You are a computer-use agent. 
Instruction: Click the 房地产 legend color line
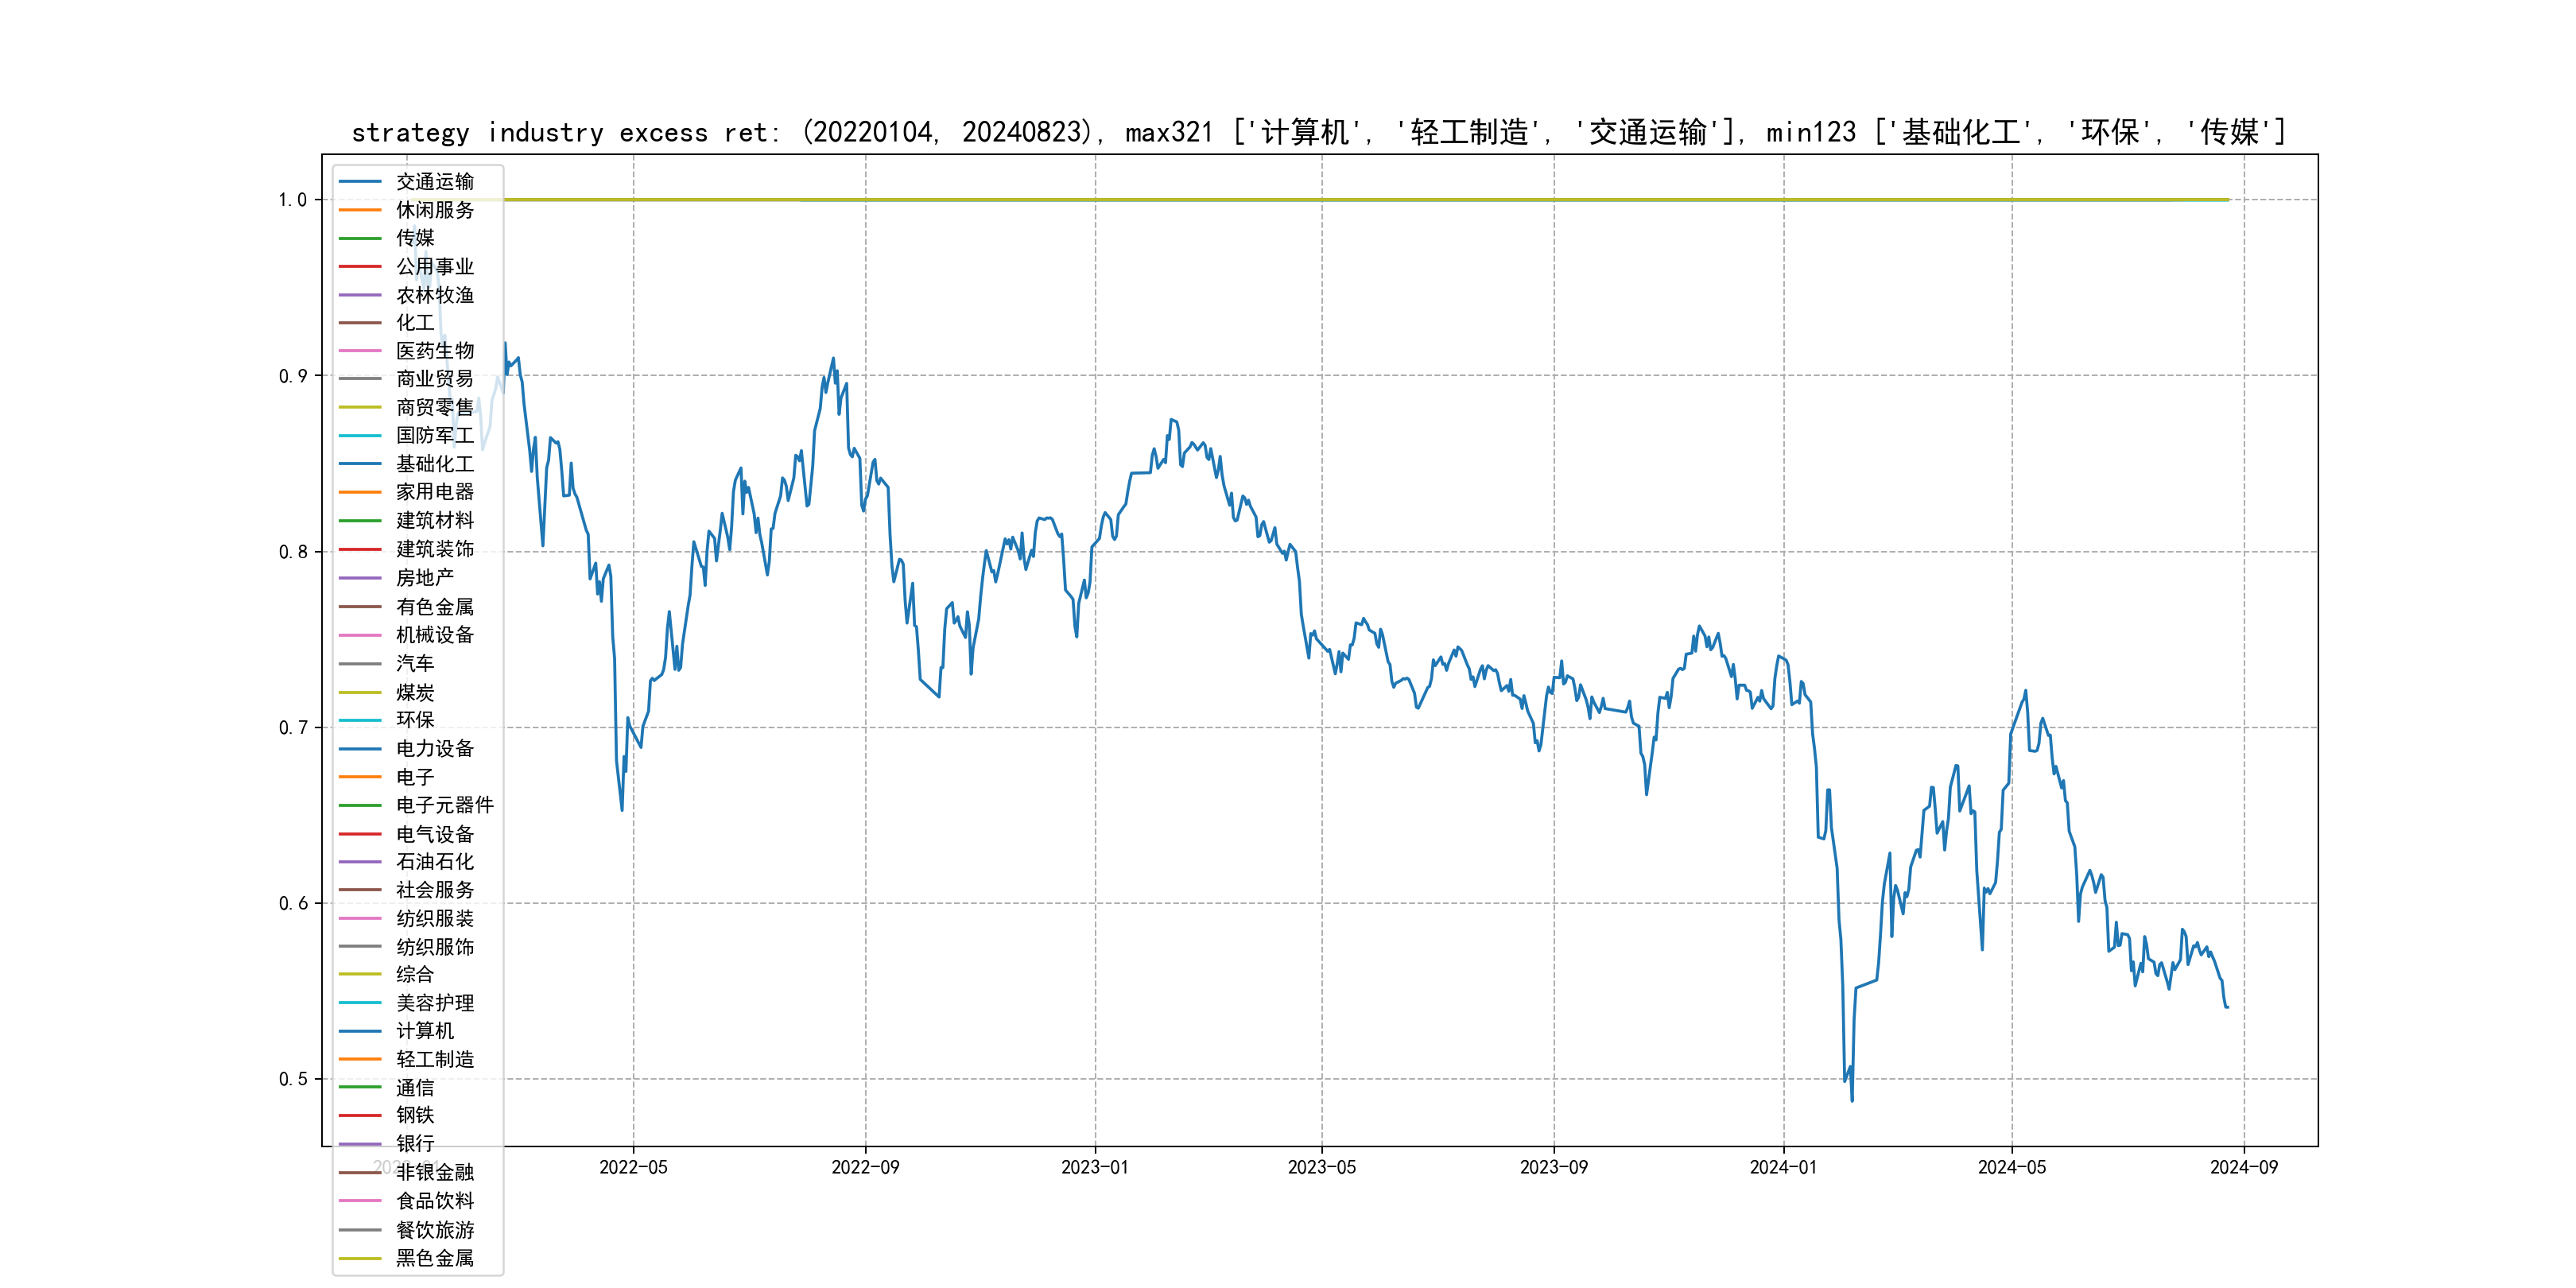pyautogui.click(x=360, y=578)
